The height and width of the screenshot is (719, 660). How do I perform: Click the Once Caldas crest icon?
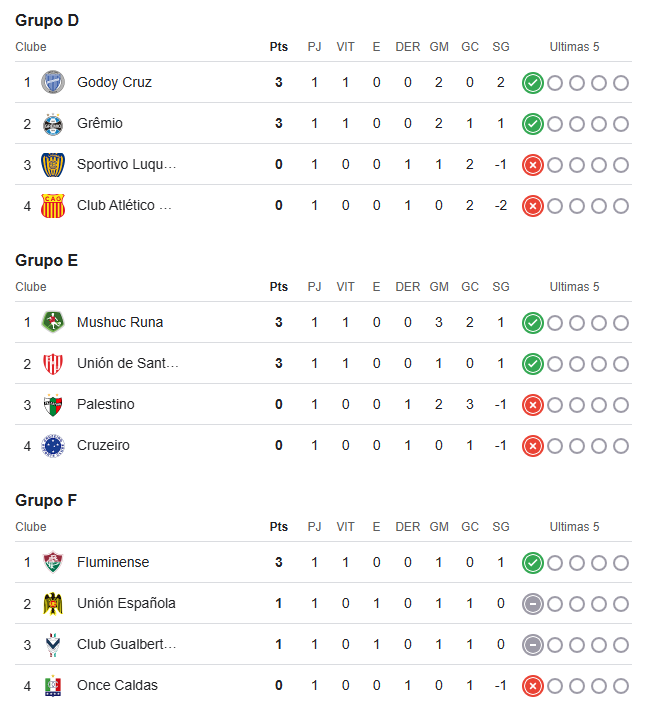(x=53, y=686)
